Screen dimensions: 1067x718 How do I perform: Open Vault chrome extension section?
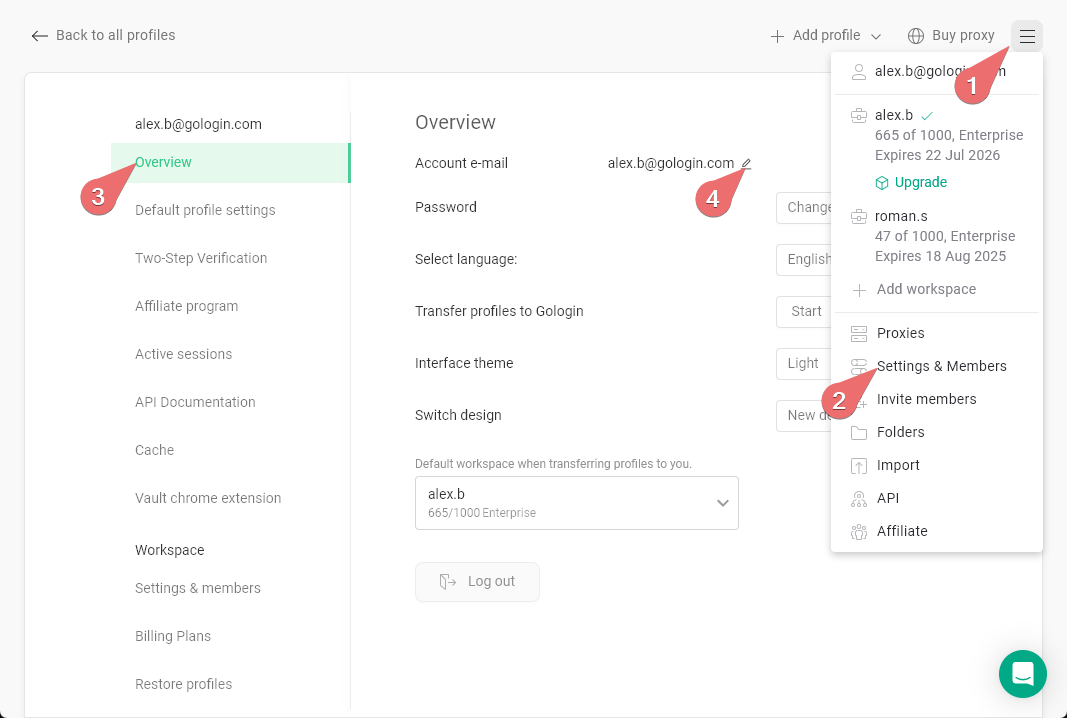tap(208, 498)
